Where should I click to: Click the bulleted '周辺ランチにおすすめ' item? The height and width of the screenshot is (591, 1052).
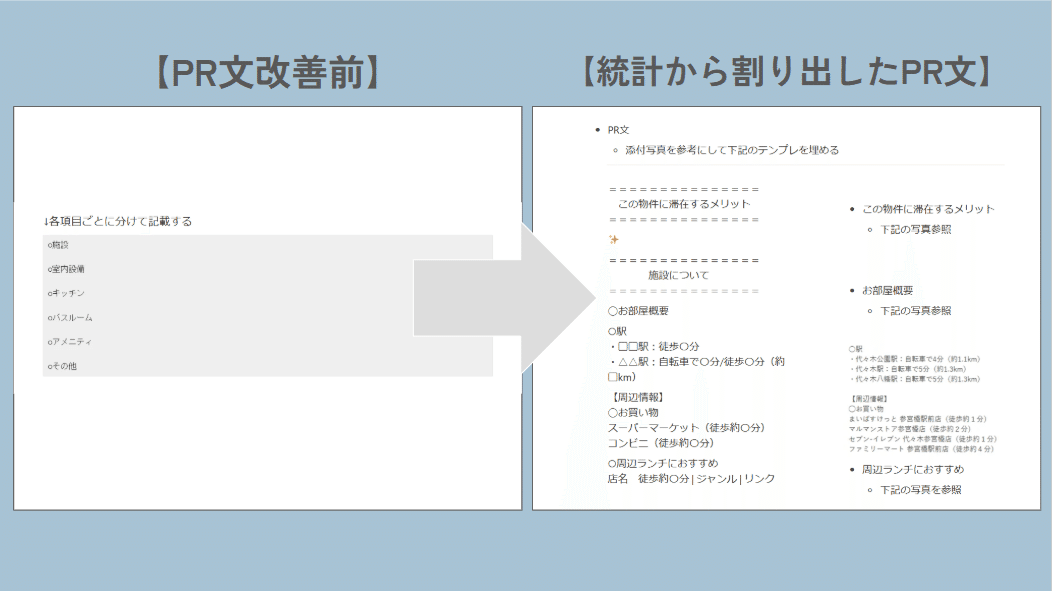pyautogui.click(x=912, y=470)
